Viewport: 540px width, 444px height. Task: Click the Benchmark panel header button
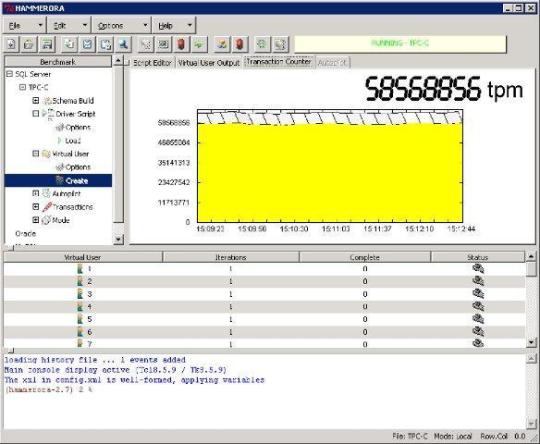point(58,62)
